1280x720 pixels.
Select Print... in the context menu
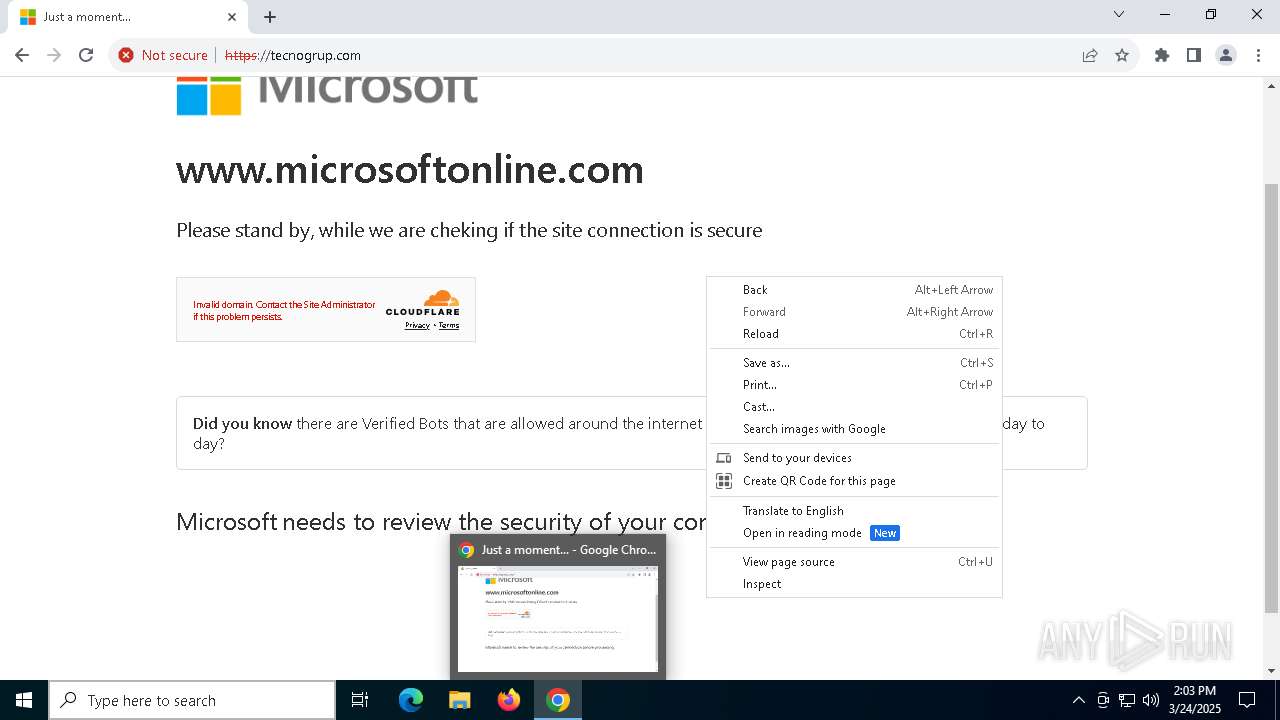[854, 385]
